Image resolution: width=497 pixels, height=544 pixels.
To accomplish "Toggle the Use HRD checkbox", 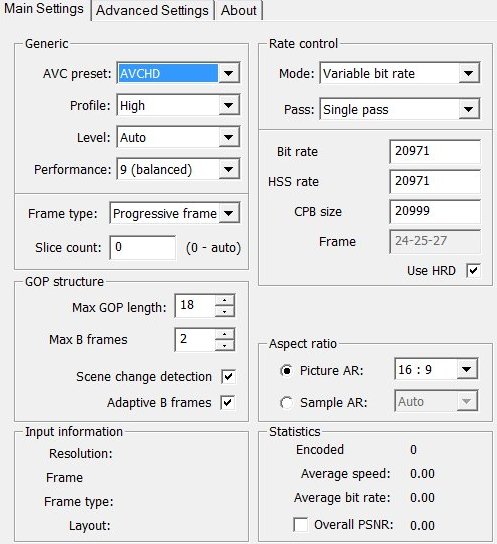I will pos(473,271).
